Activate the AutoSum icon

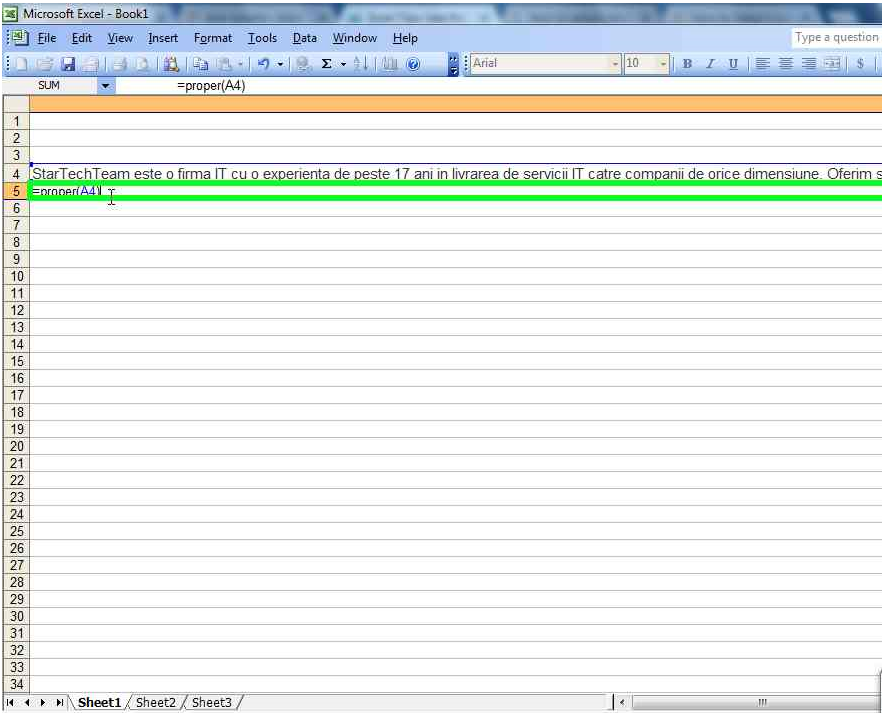click(x=325, y=63)
